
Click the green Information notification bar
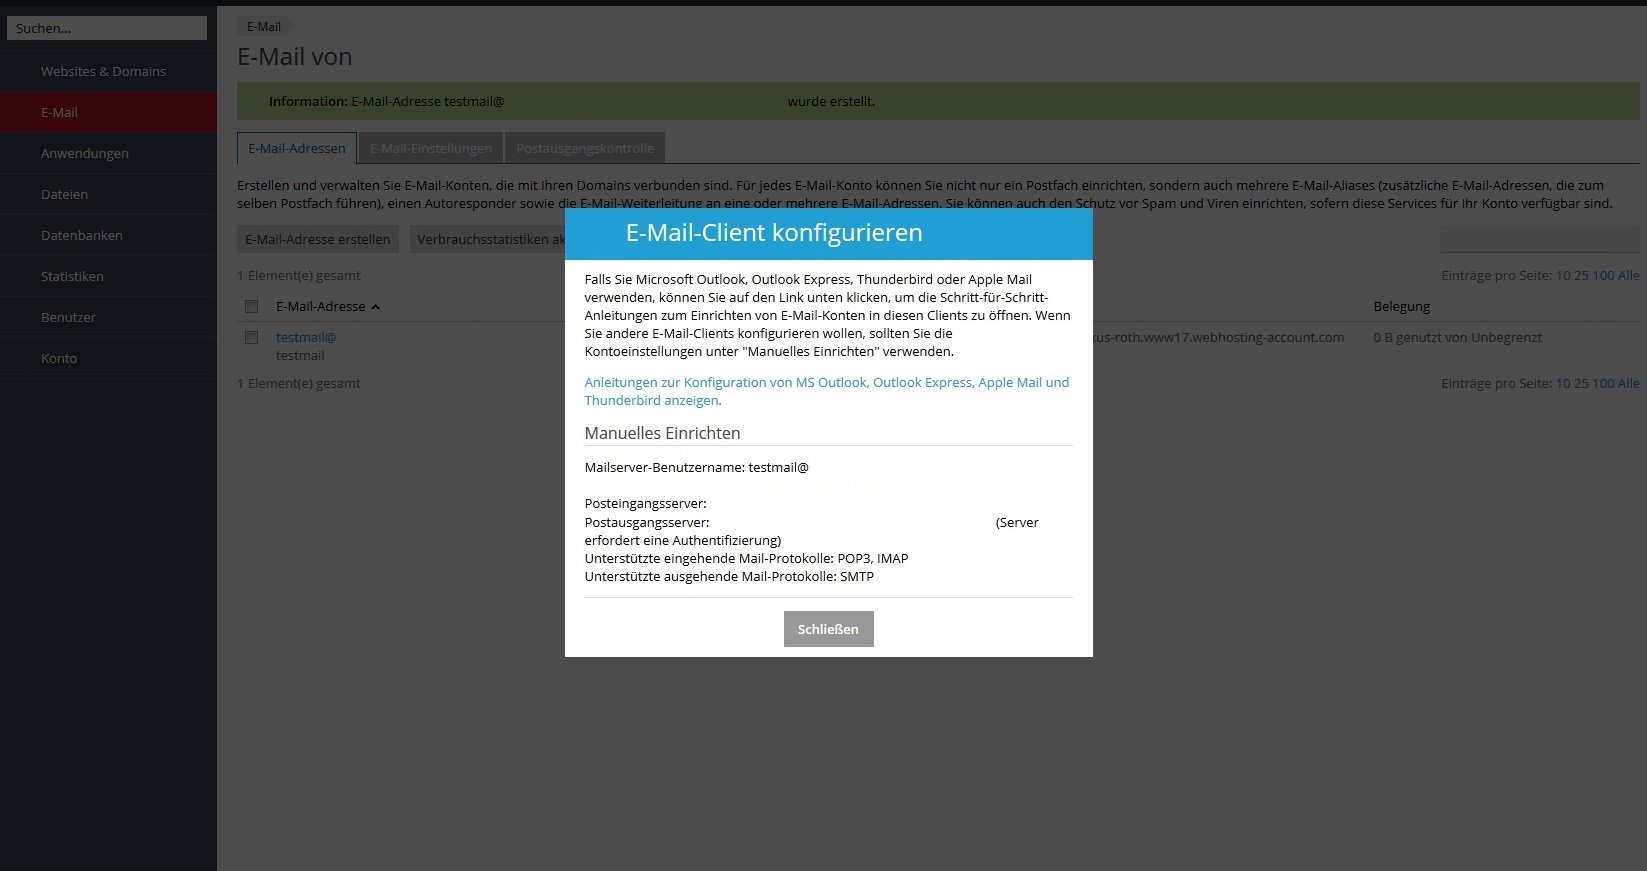[938, 101]
